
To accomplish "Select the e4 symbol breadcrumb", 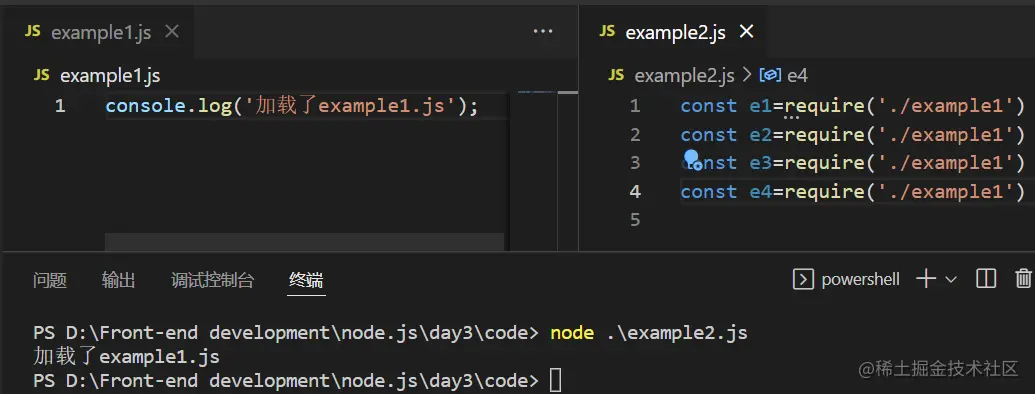I will pyautogui.click(x=797, y=76).
